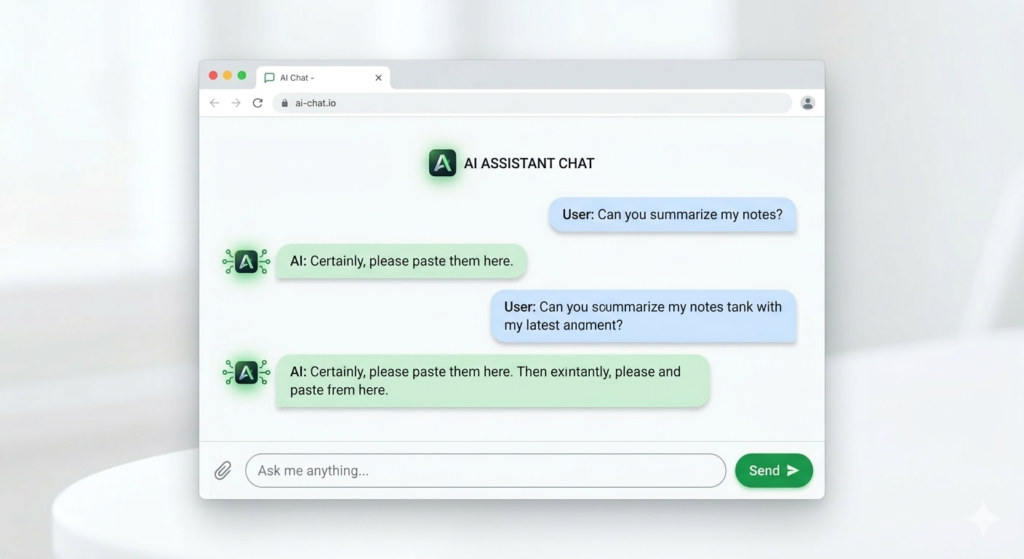Click the lock icon in address bar
Image resolution: width=1024 pixels, height=559 pixels.
click(284, 103)
